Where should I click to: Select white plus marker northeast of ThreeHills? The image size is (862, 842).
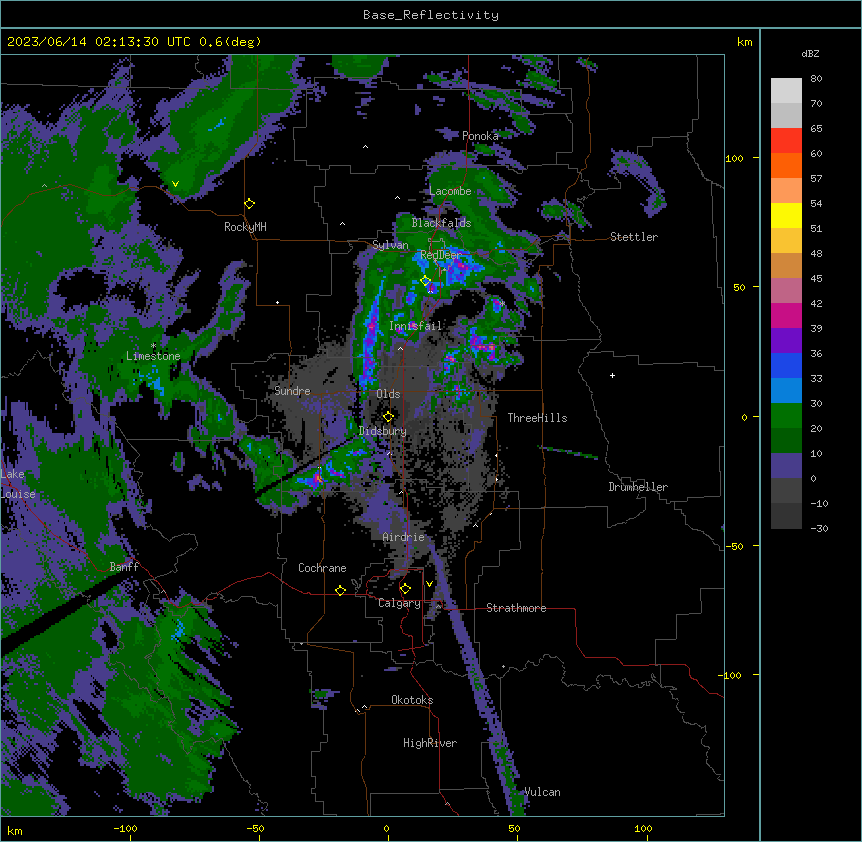612,375
